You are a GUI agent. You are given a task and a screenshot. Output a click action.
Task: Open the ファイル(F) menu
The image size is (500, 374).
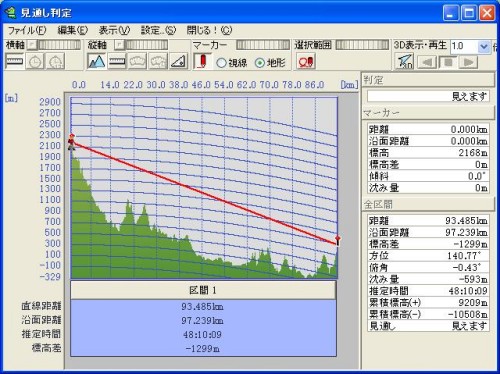[x=27, y=30]
